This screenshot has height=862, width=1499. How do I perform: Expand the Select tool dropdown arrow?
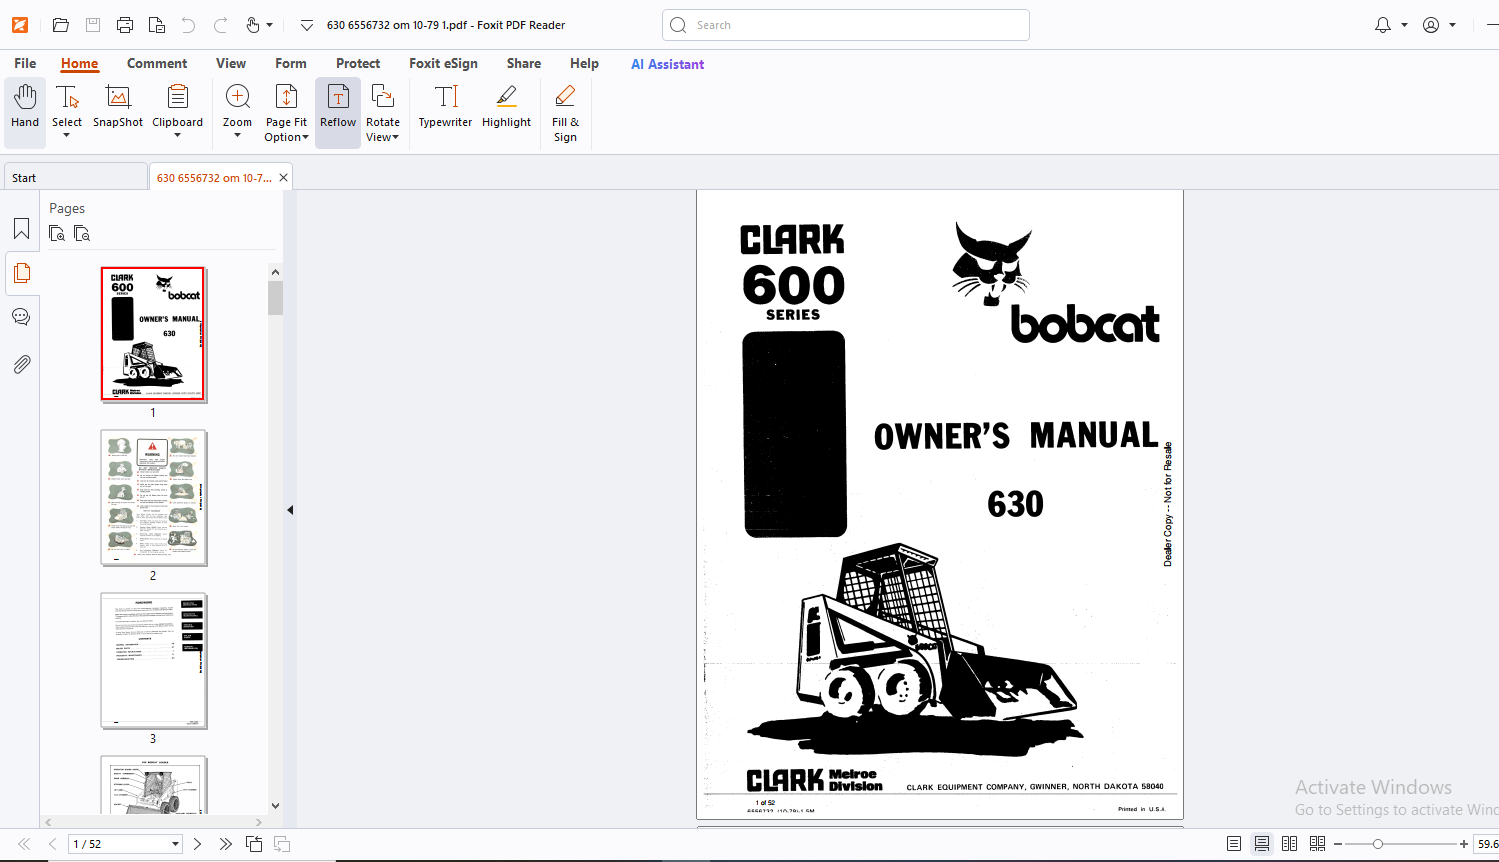click(x=67, y=136)
